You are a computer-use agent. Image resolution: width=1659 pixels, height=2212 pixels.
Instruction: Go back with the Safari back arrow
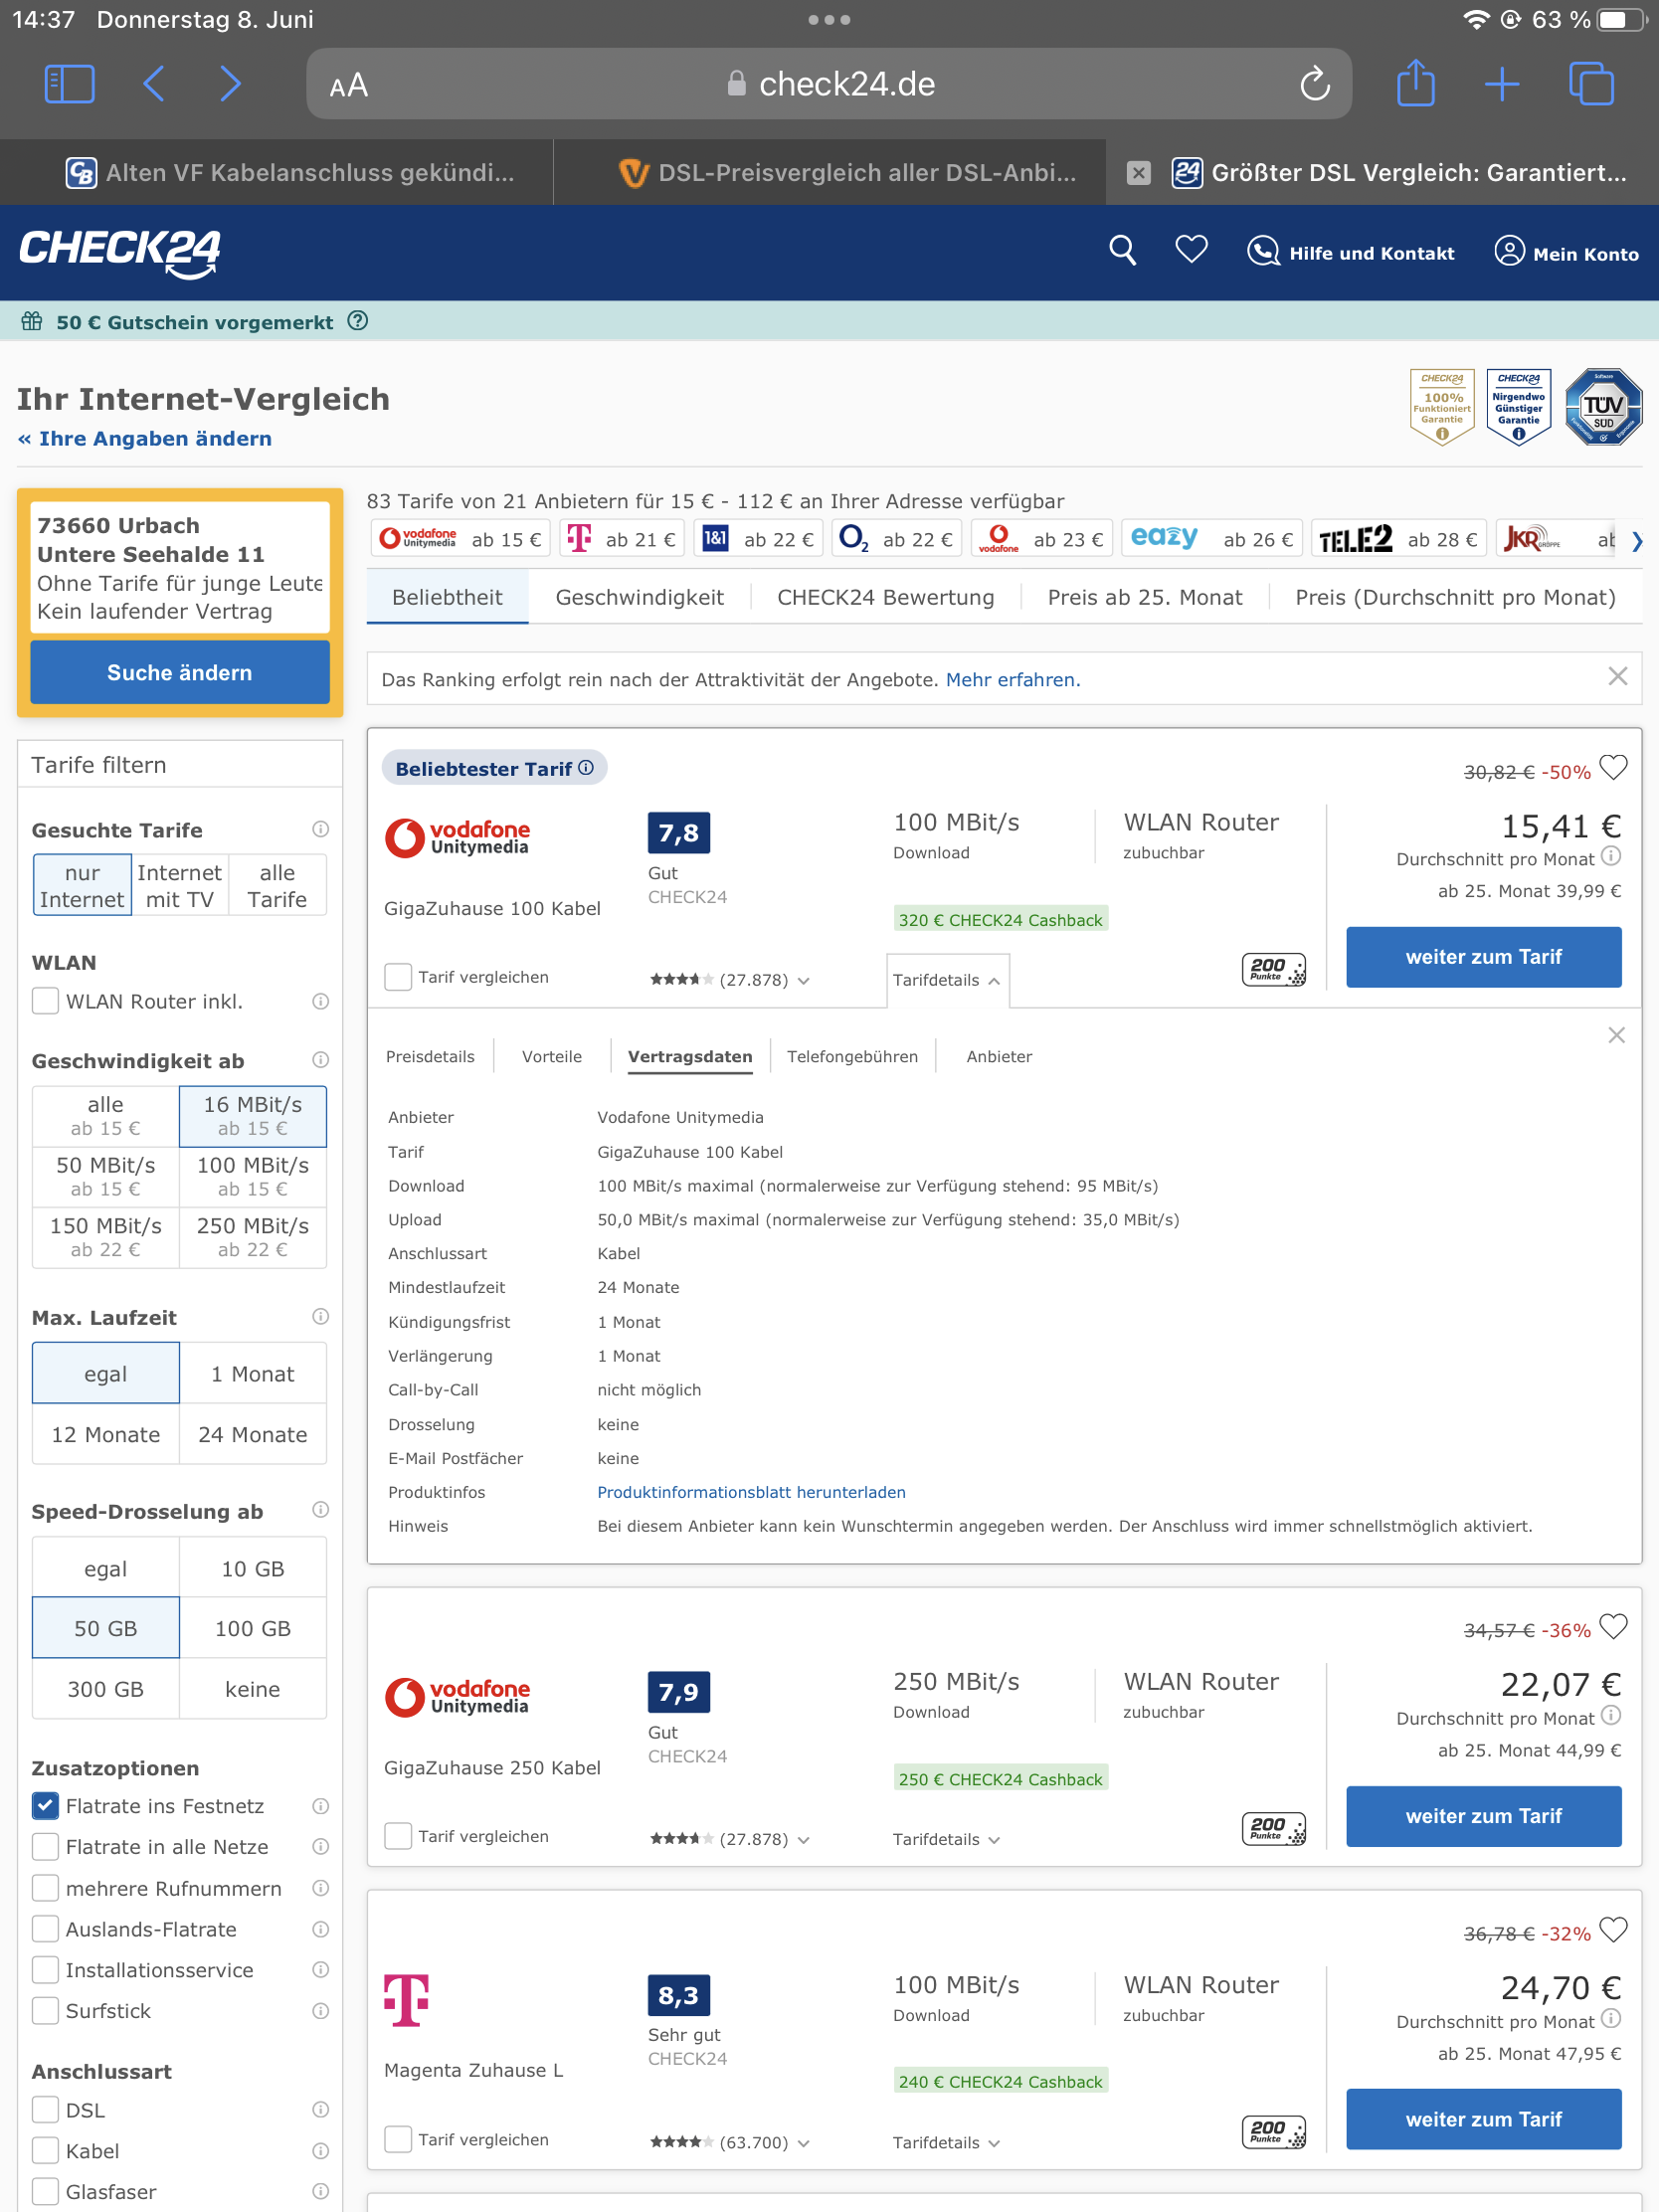pyautogui.click(x=153, y=84)
